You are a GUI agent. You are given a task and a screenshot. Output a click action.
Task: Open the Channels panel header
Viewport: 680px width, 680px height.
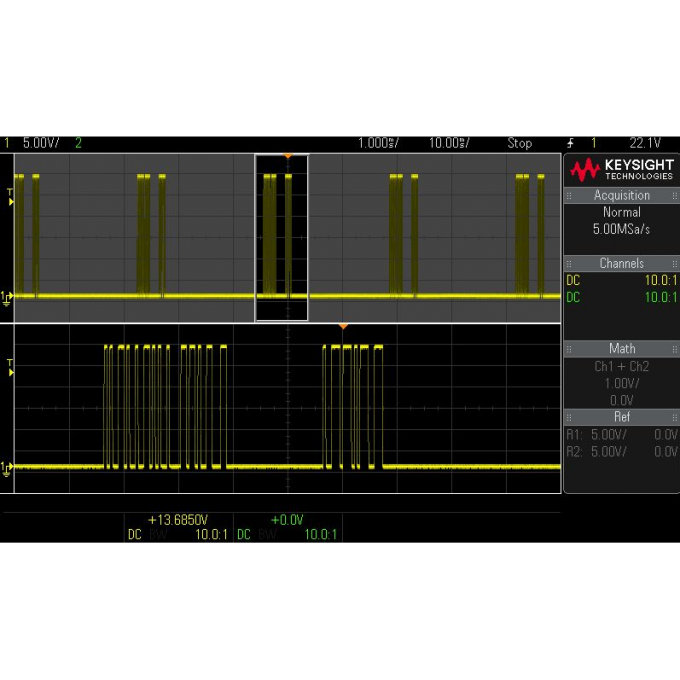621,263
